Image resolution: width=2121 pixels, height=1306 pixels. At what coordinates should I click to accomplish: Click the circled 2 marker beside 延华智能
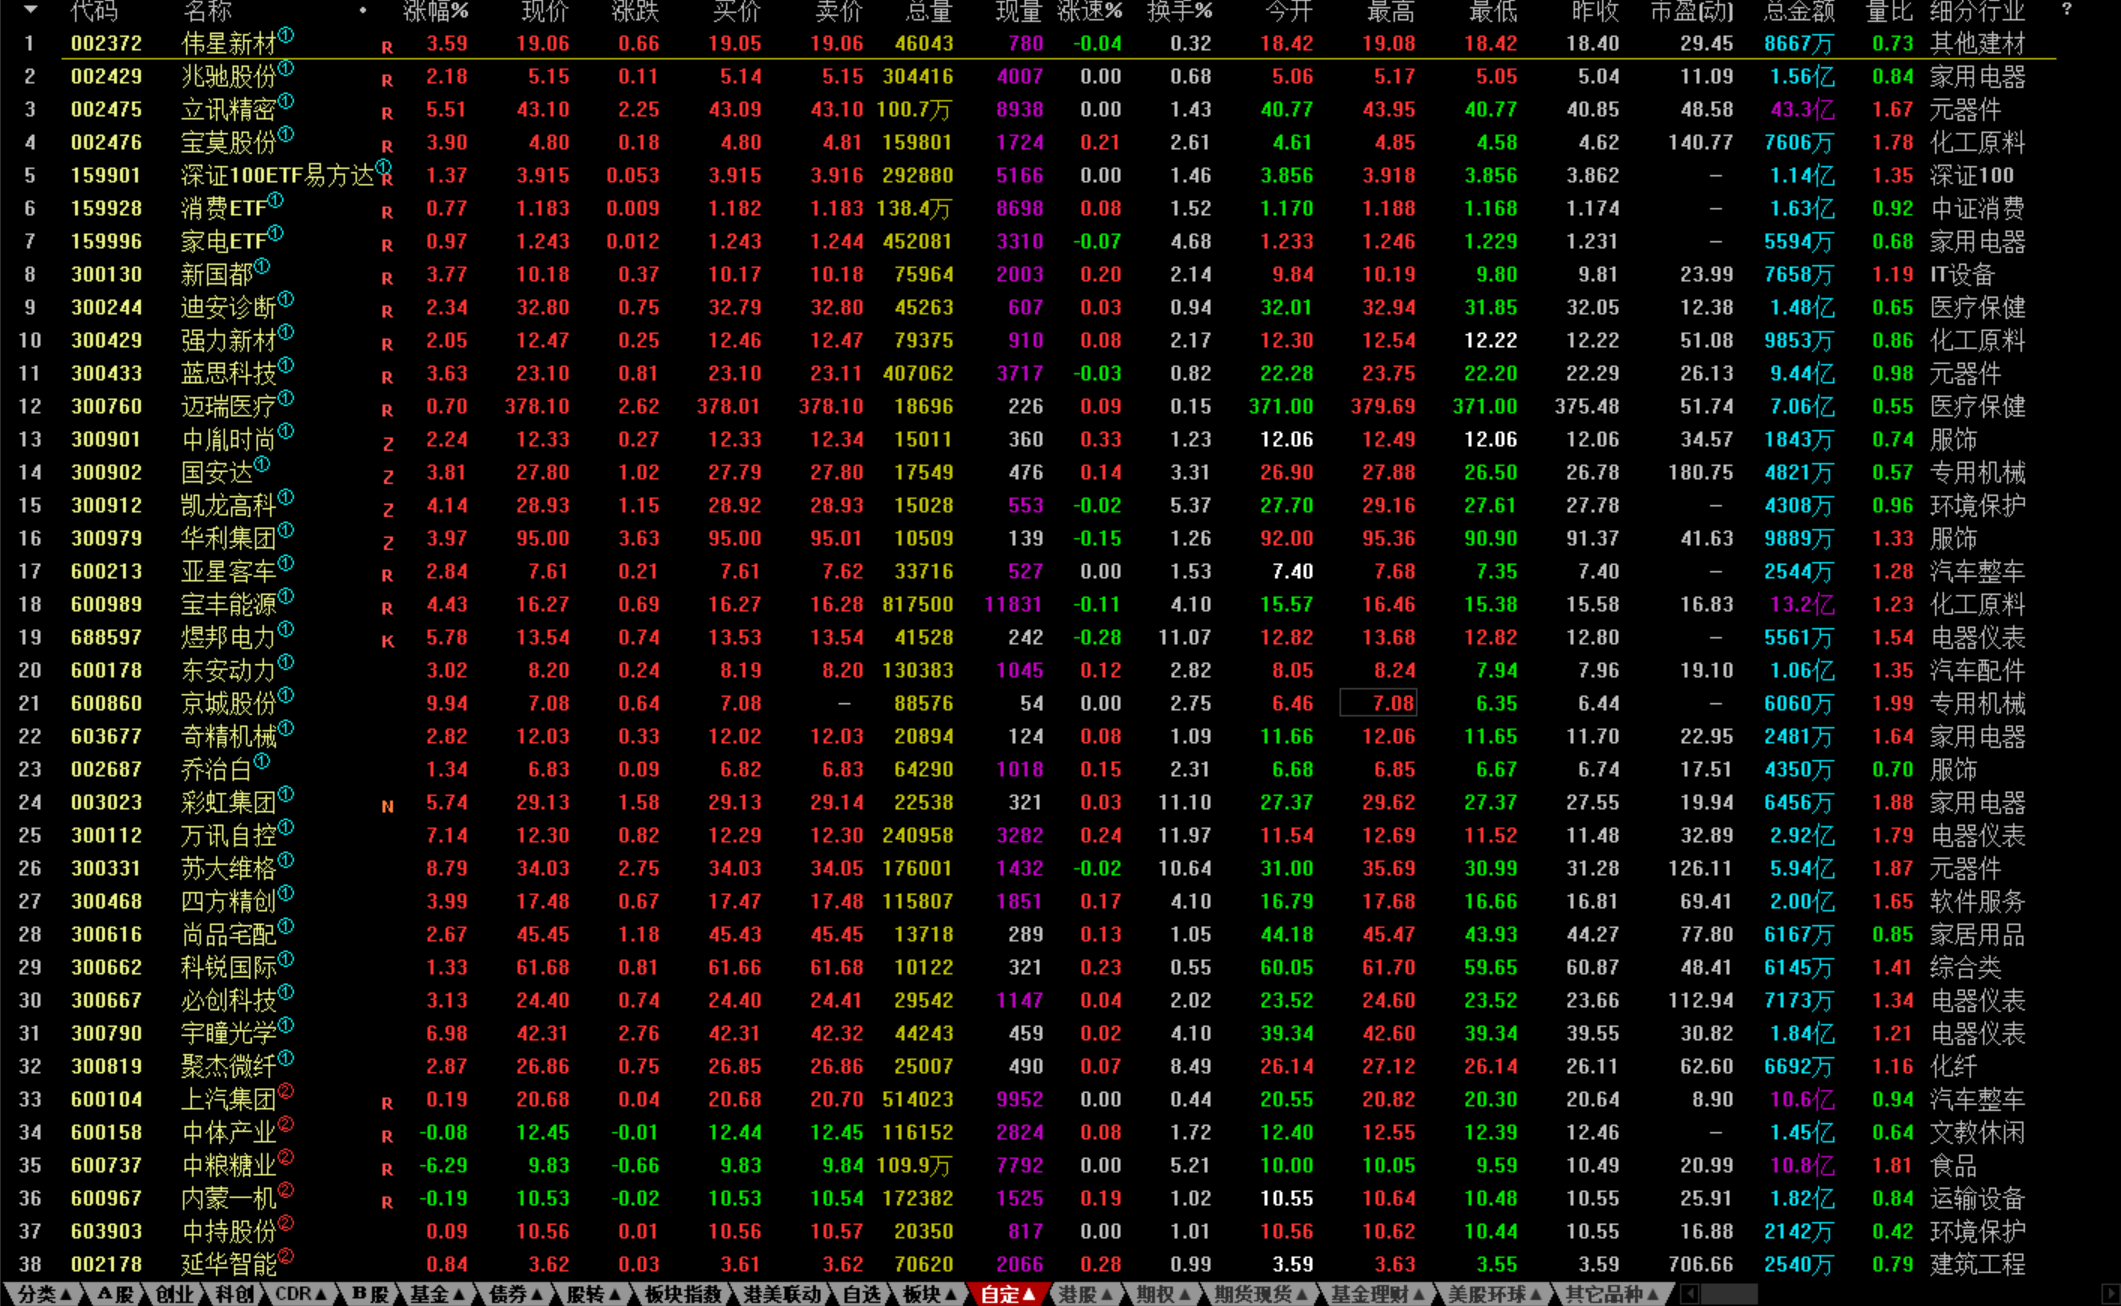(286, 1257)
